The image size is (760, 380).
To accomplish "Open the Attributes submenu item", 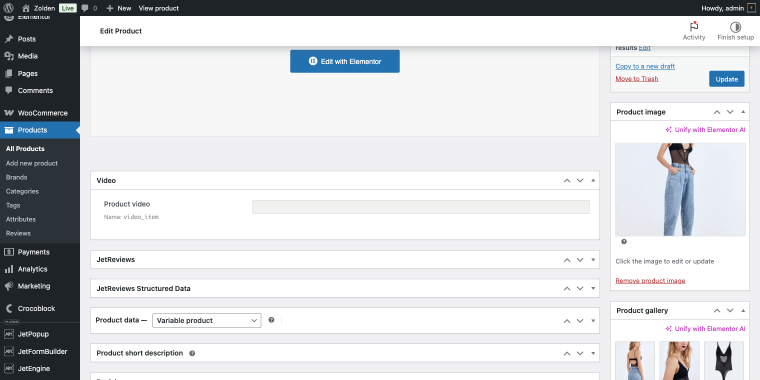I will (x=21, y=220).
